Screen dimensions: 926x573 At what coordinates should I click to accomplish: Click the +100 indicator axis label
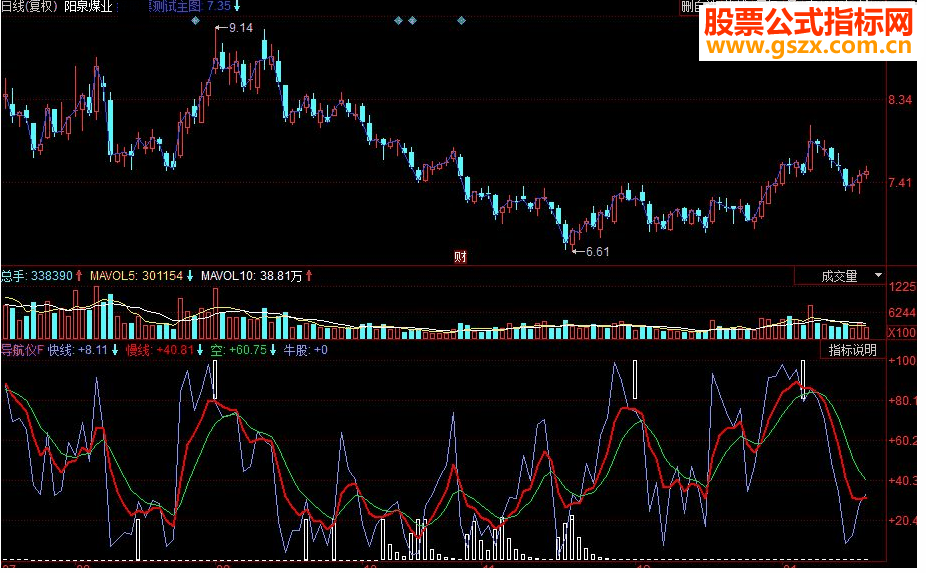tap(902, 360)
